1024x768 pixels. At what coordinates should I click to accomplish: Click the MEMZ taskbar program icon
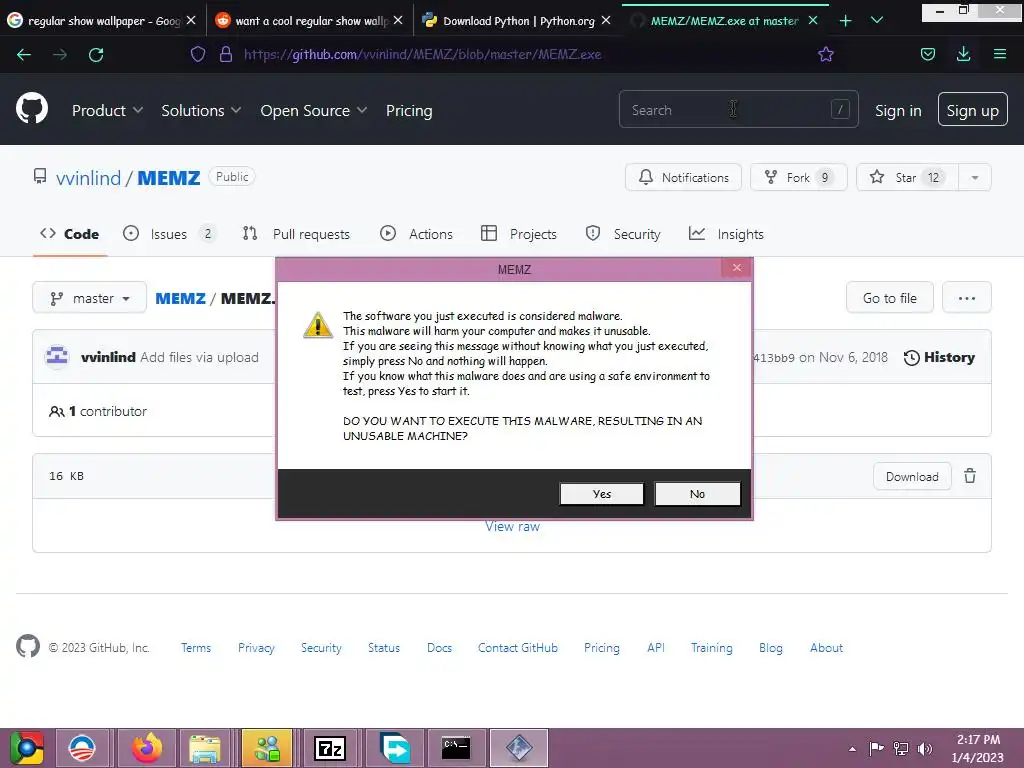[519, 748]
